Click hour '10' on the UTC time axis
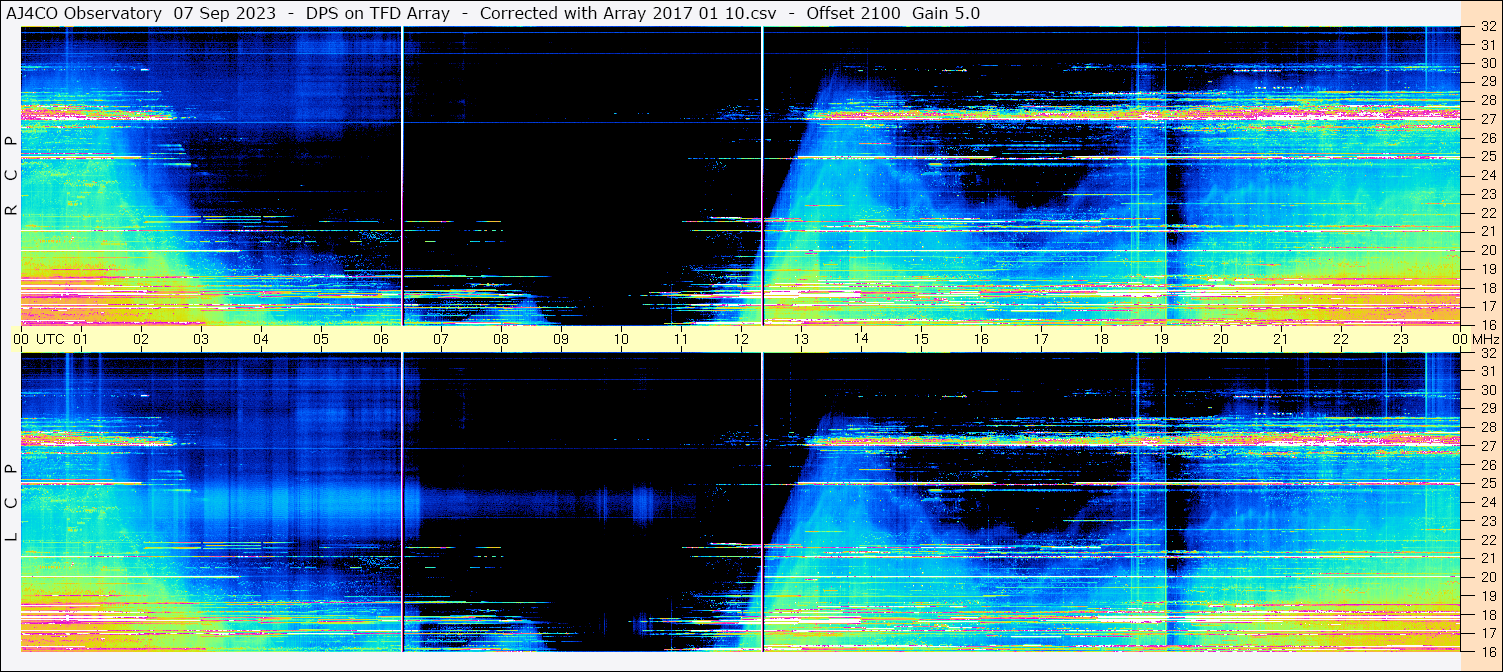This screenshot has width=1503, height=672. (621, 339)
